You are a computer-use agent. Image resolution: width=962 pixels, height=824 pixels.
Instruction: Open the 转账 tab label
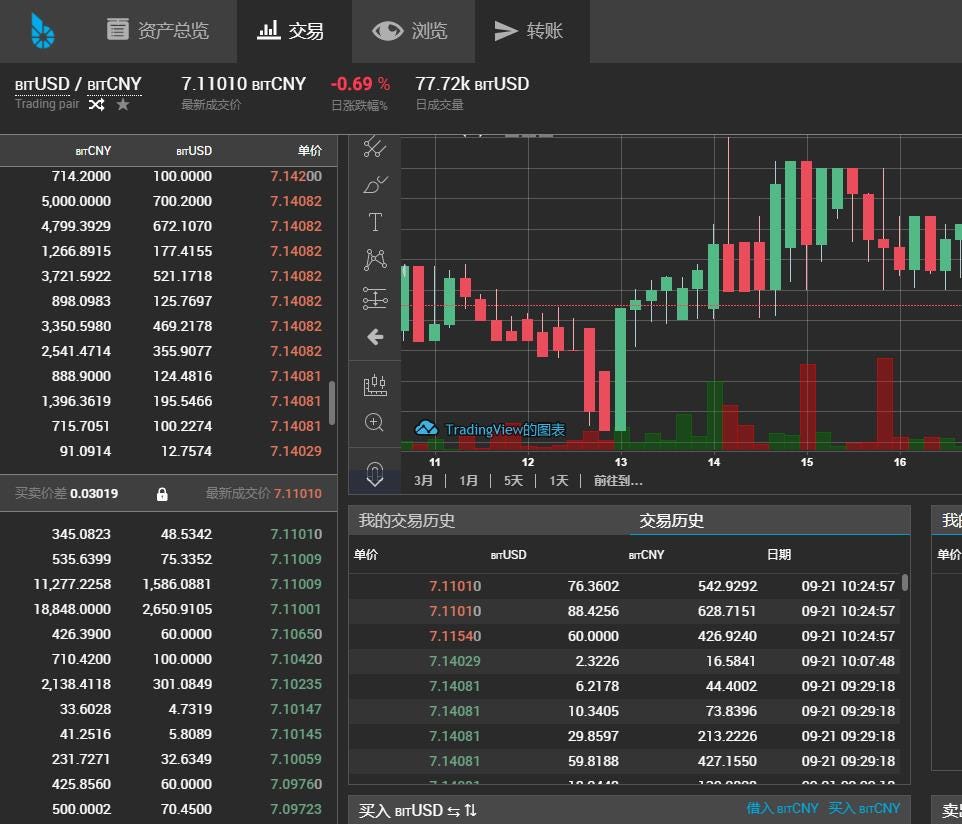coord(545,31)
